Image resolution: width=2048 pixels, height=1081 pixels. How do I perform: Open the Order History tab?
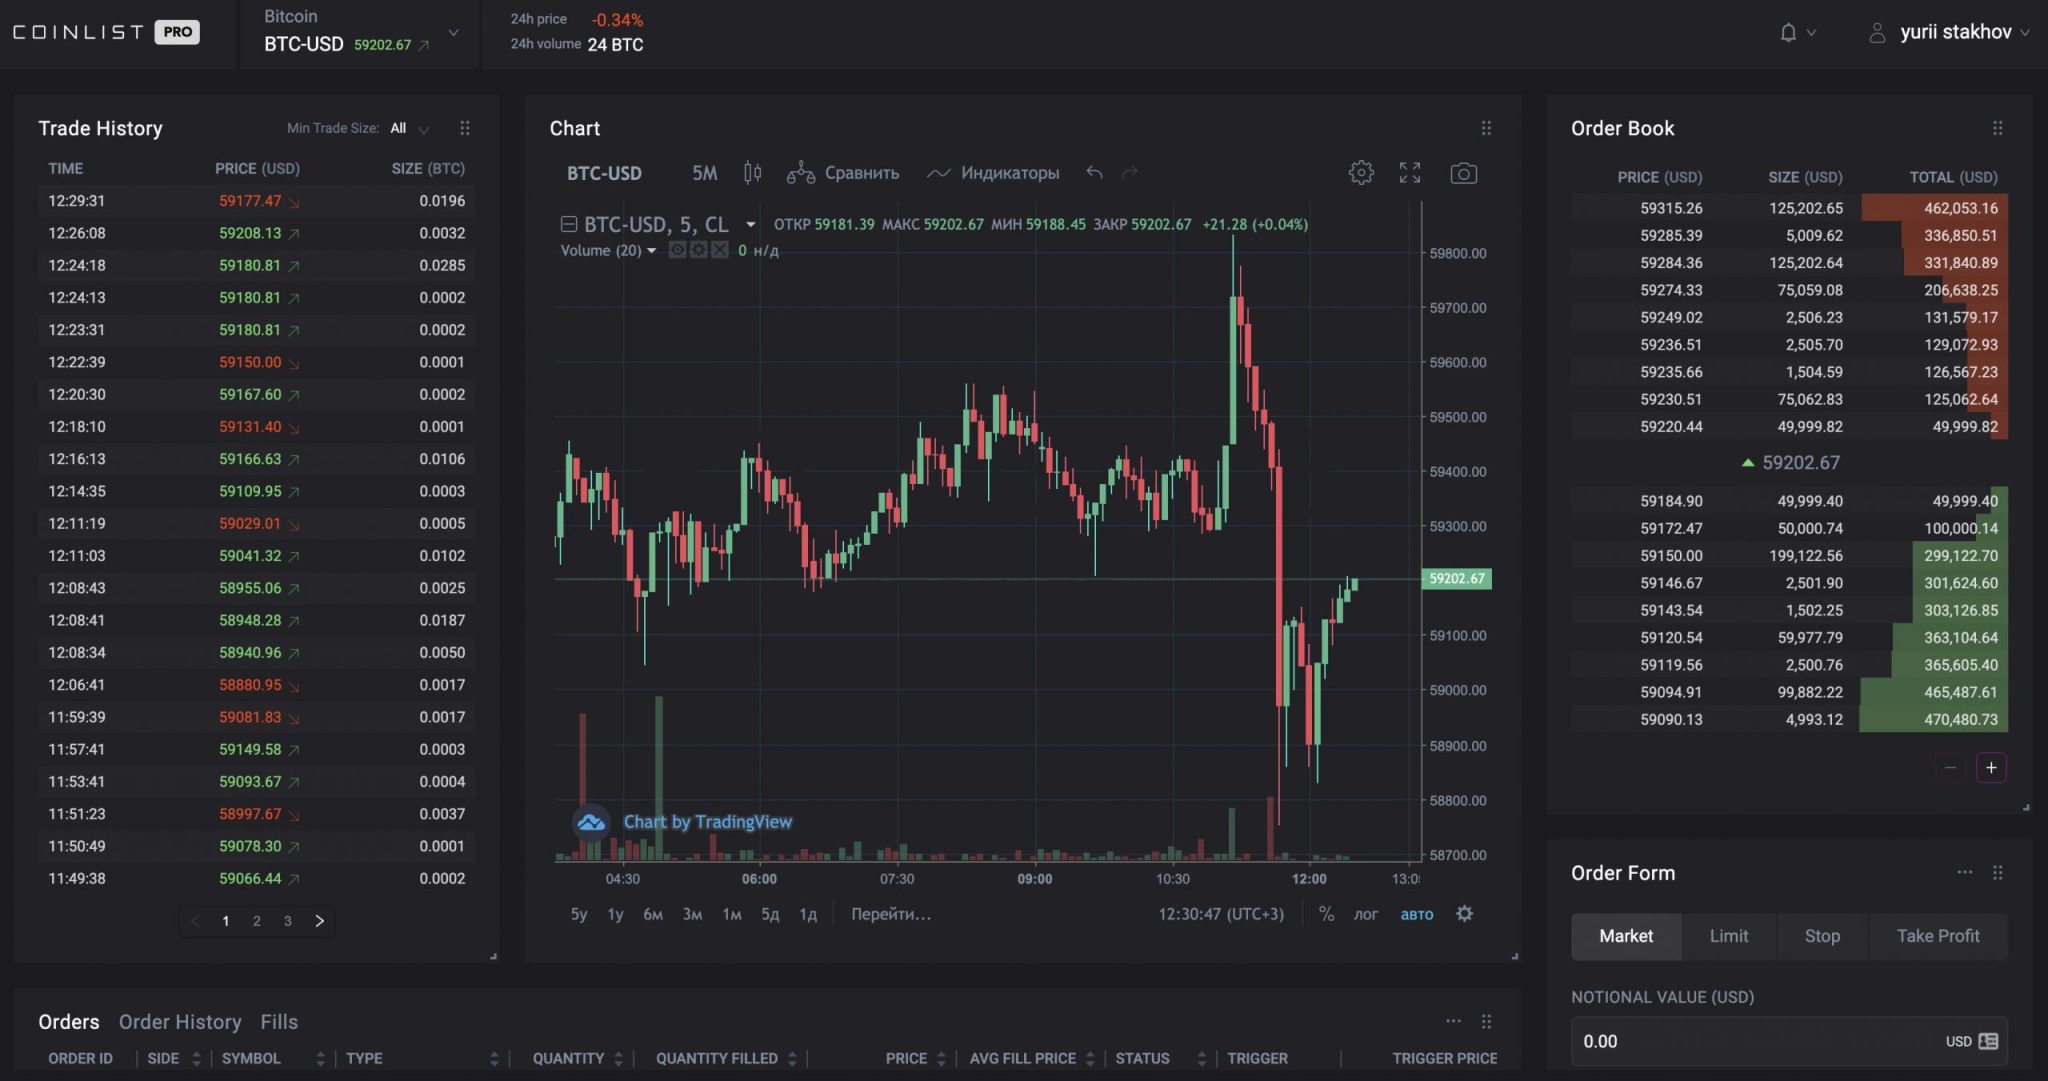[x=180, y=1022]
